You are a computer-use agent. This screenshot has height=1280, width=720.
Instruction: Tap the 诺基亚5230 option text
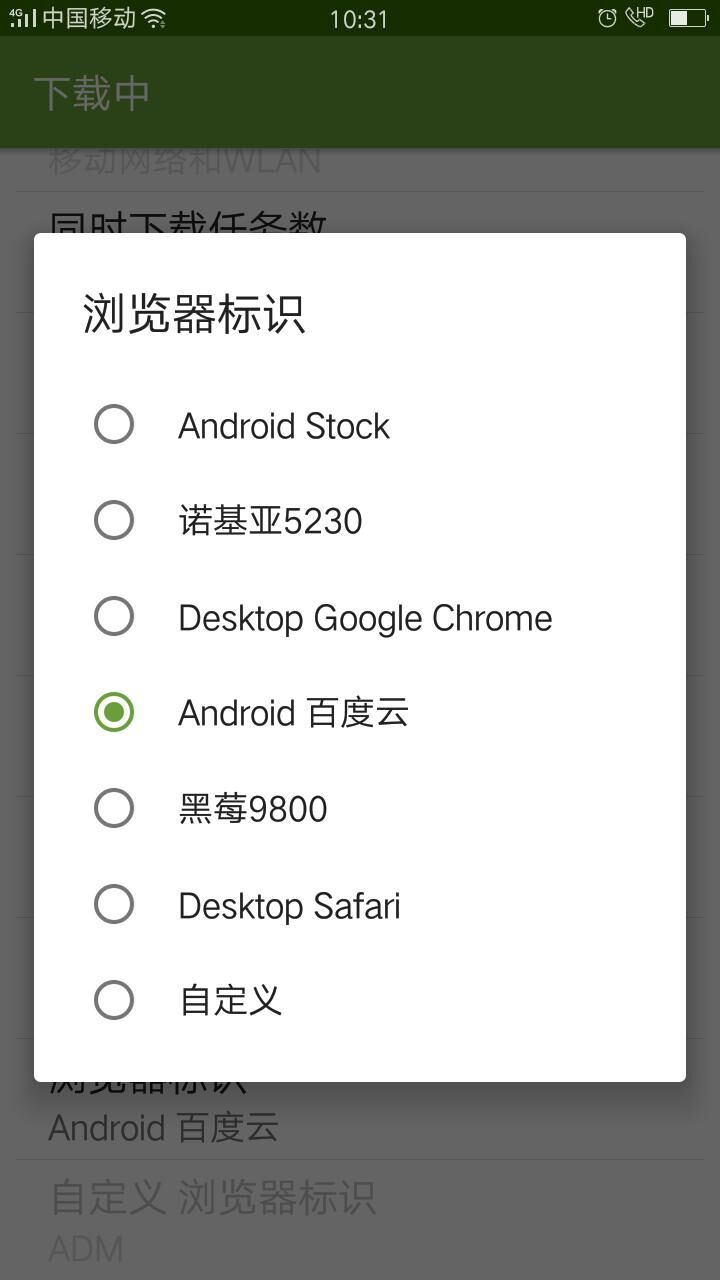(x=270, y=521)
